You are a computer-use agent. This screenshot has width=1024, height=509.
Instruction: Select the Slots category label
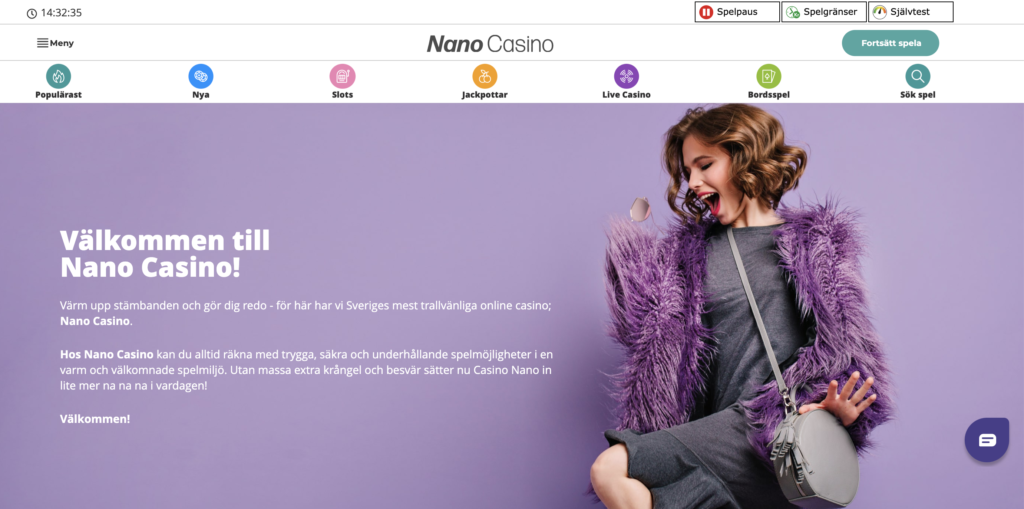point(342,95)
